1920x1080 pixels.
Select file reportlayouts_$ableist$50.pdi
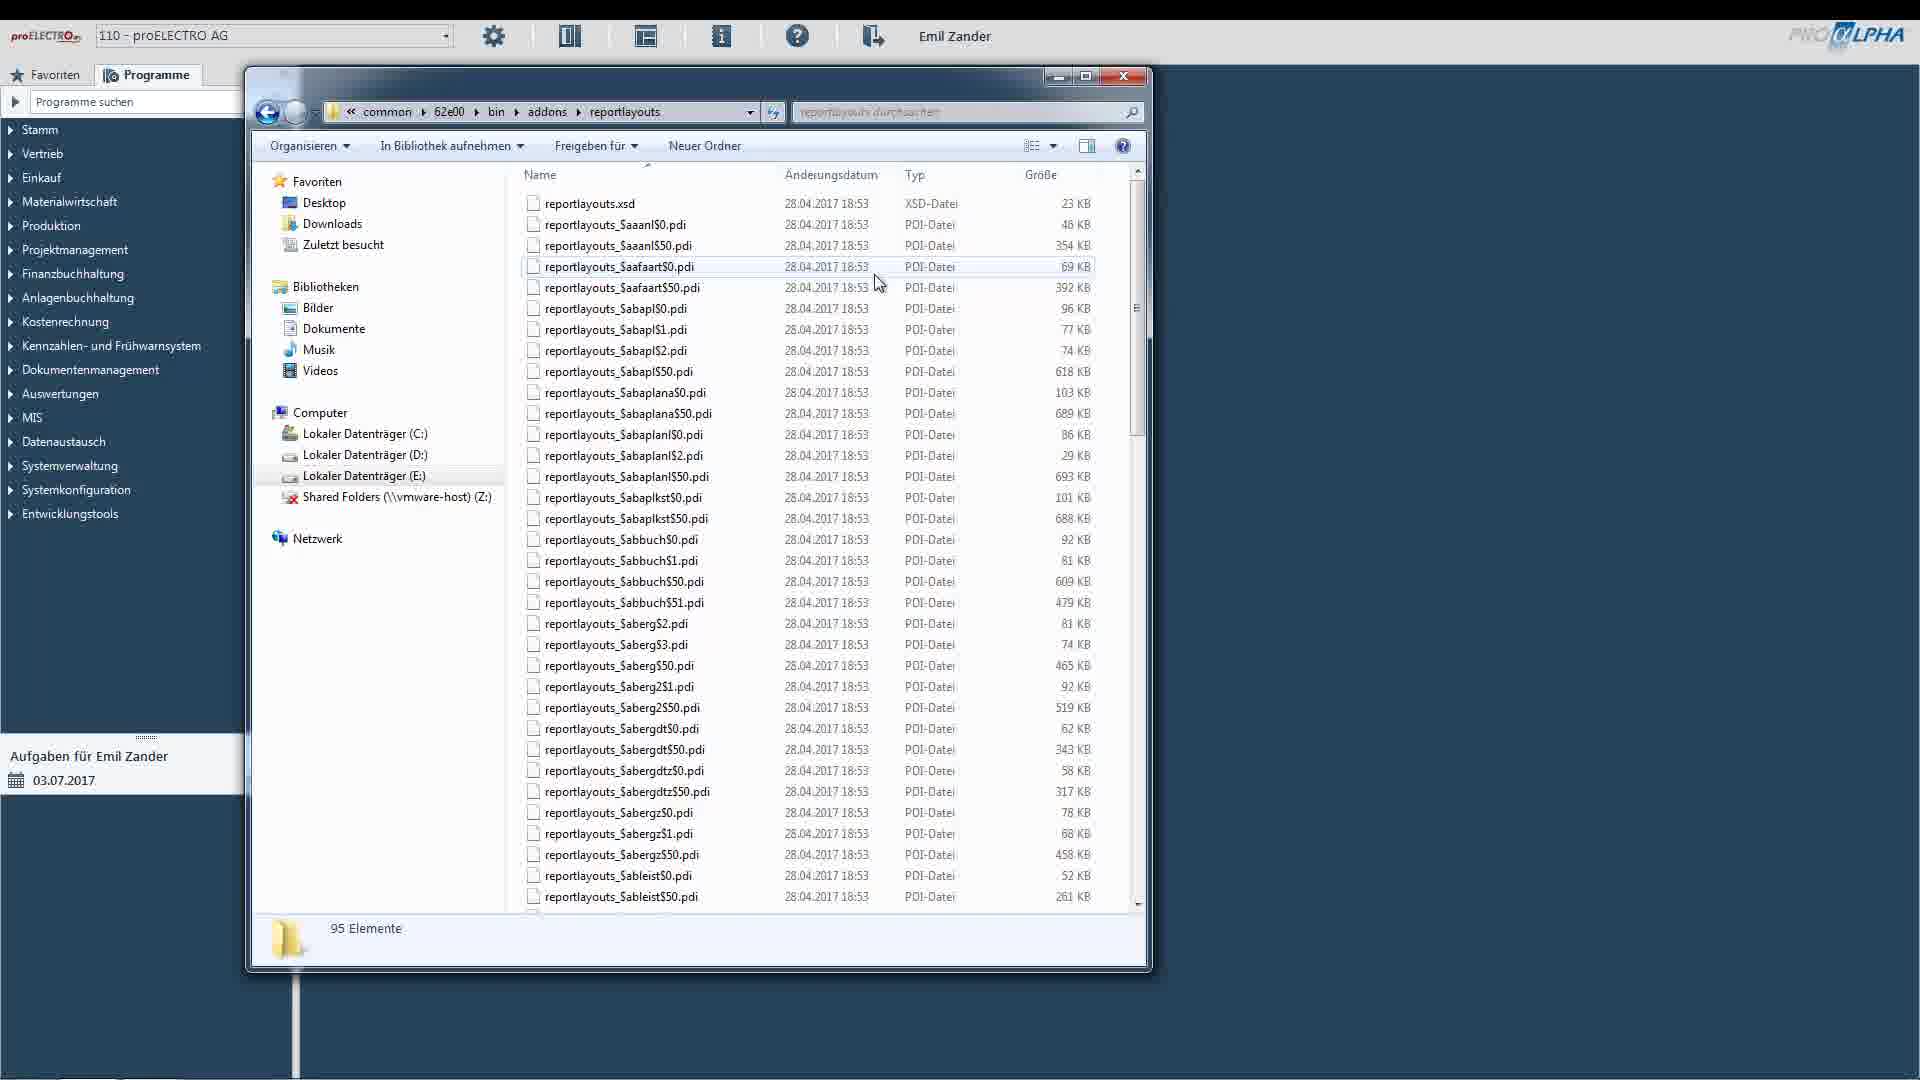[x=621, y=897]
